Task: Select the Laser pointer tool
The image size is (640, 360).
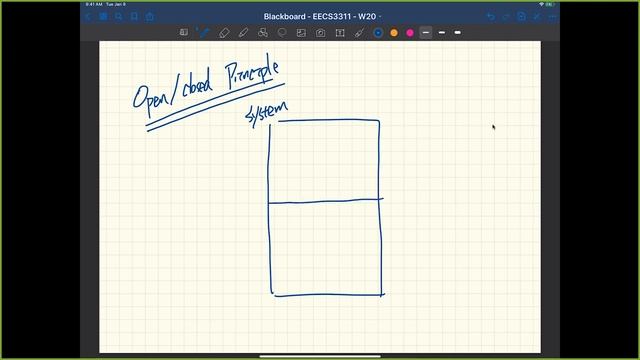Action: 359,33
